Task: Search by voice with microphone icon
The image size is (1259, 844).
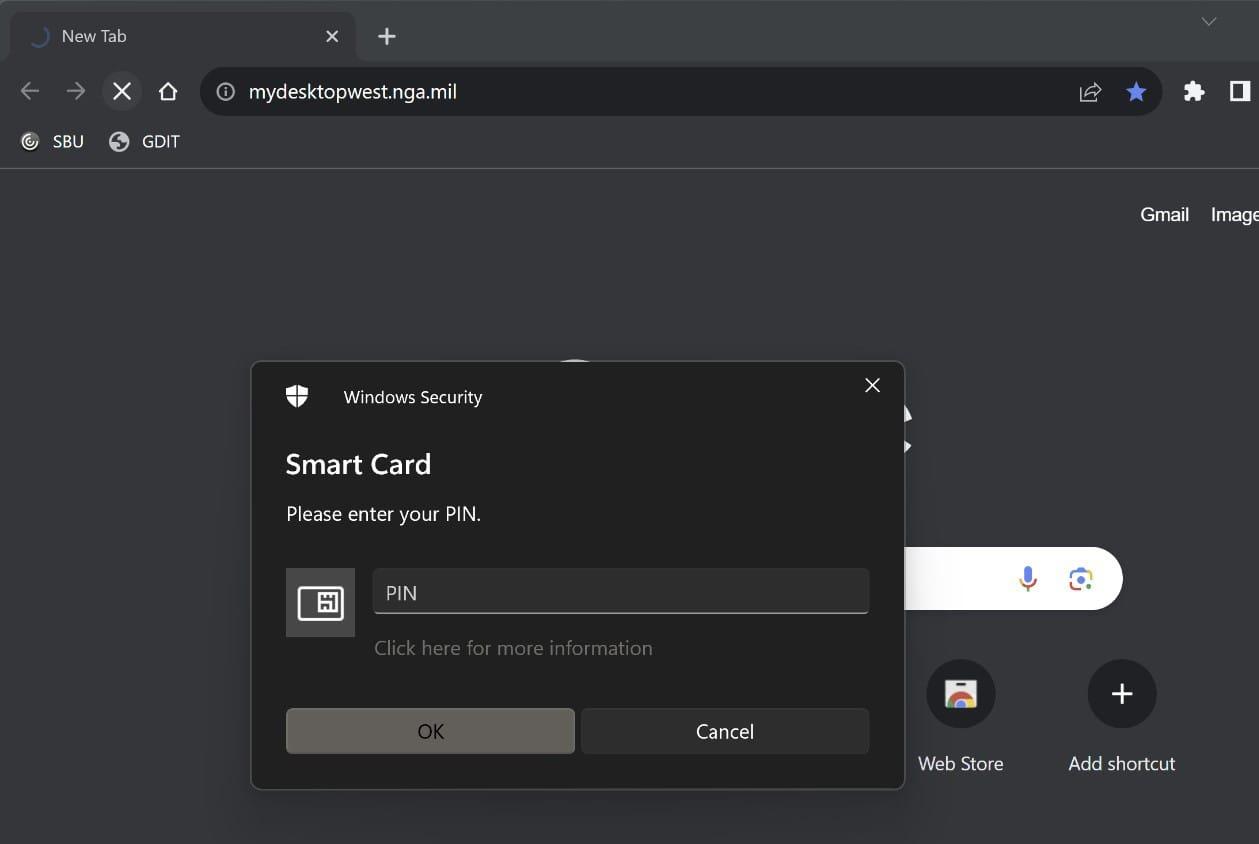Action: point(1028,578)
